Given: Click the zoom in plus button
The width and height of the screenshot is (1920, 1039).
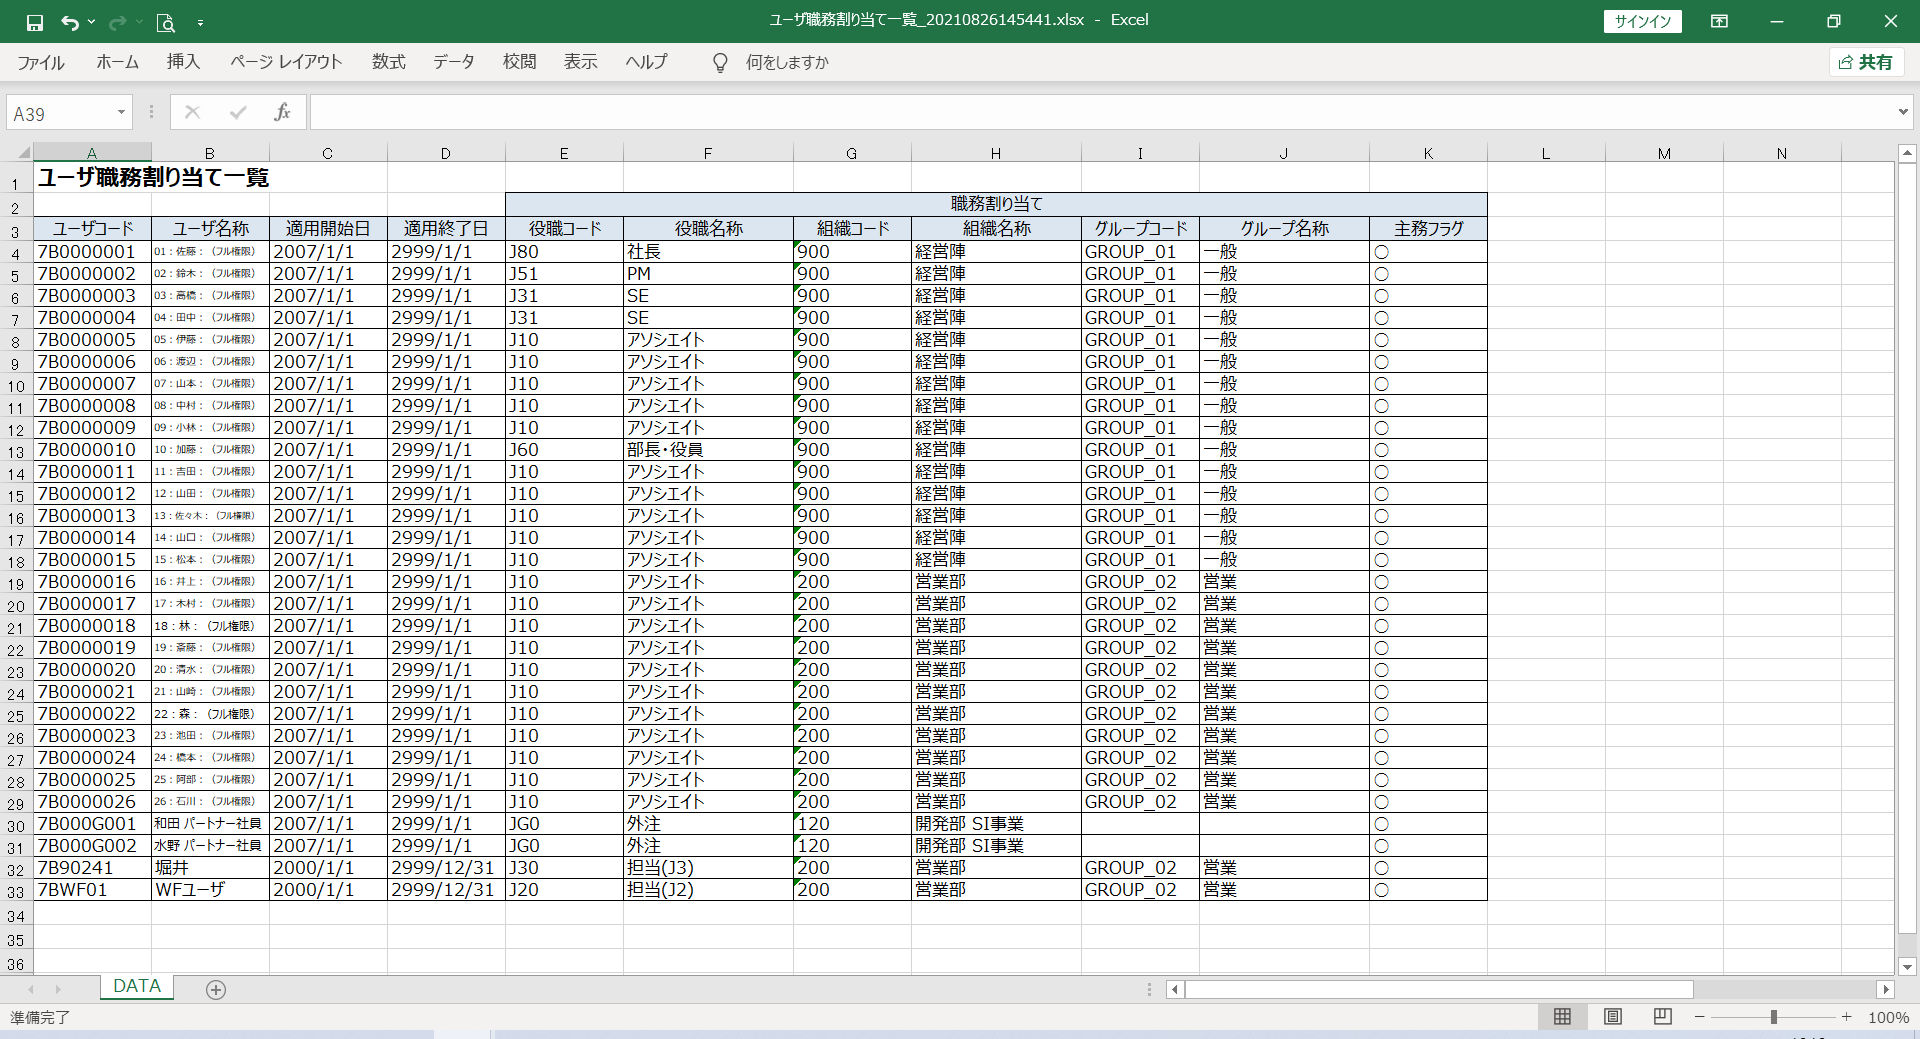Looking at the screenshot, I should click(x=1846, y=1017).
